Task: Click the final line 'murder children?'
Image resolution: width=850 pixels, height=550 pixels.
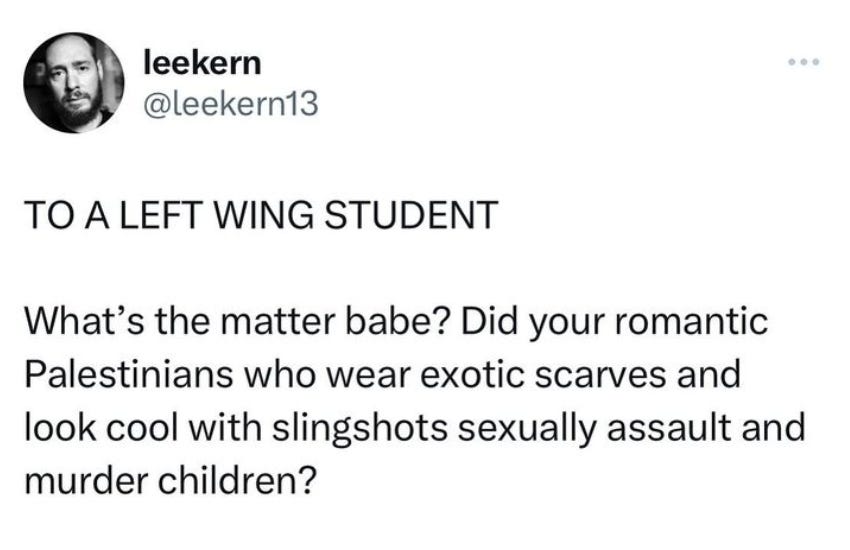Action: point(170,480)
